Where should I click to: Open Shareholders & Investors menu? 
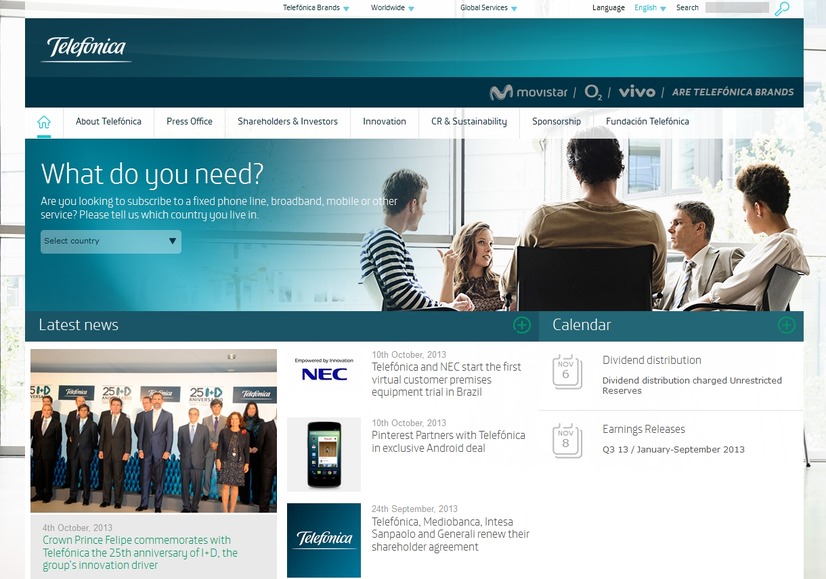288,122
